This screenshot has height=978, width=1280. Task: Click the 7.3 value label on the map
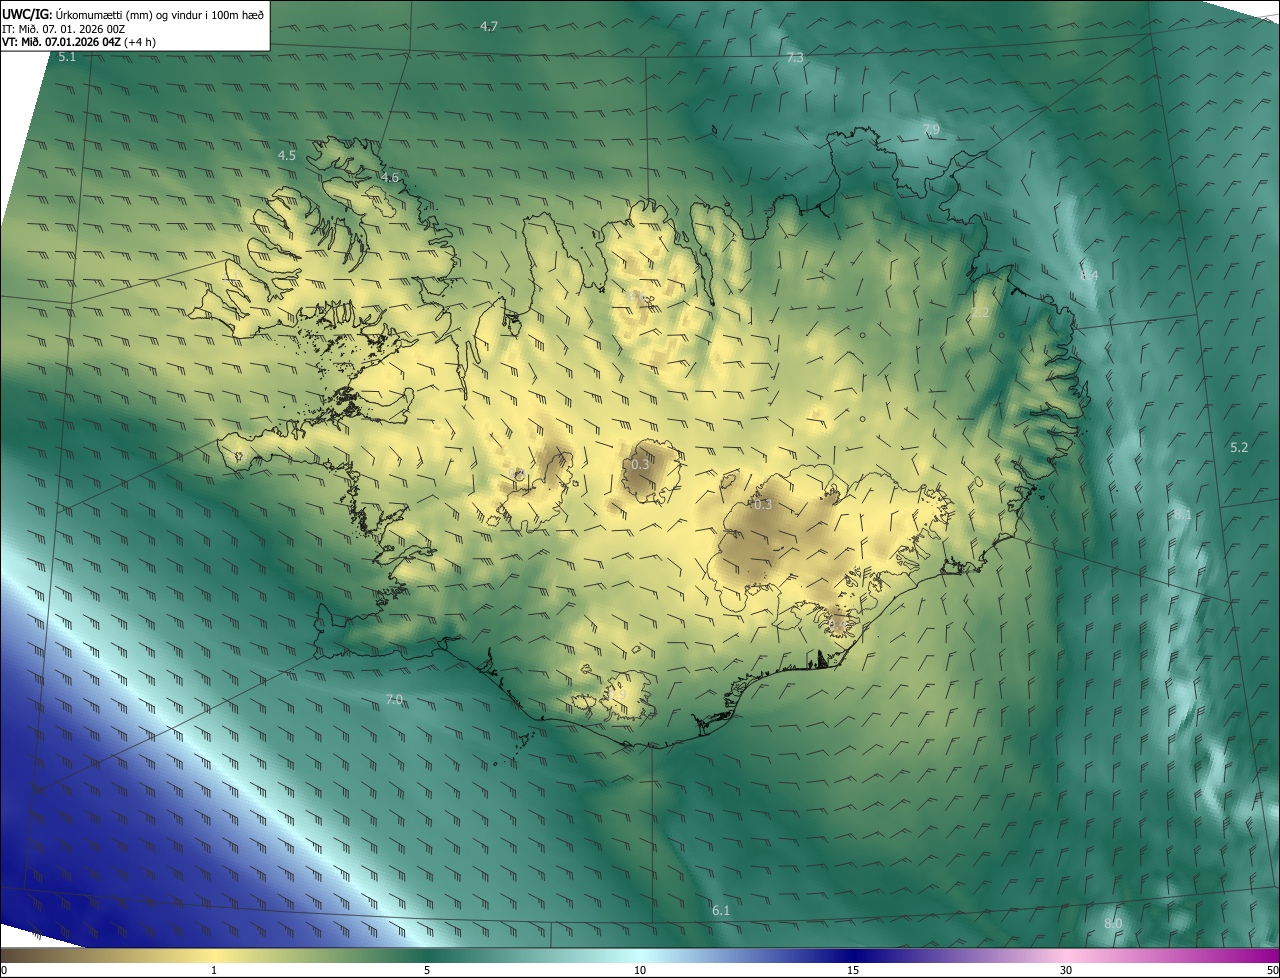point(795,58)
